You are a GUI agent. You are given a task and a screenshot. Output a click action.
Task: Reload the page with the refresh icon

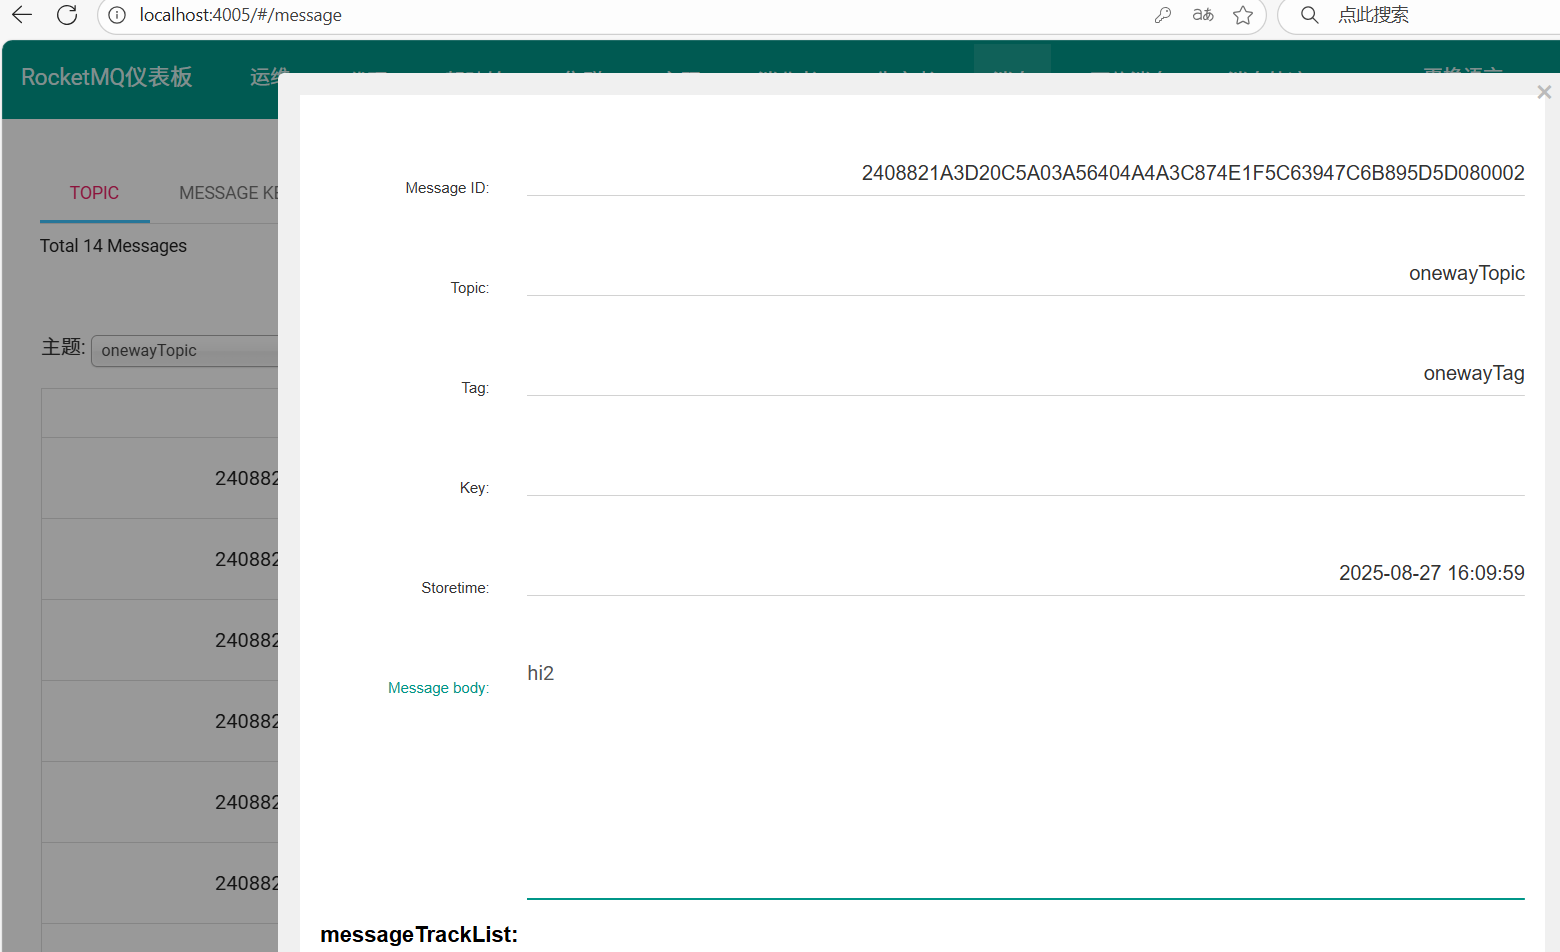(x=67, y=15)
